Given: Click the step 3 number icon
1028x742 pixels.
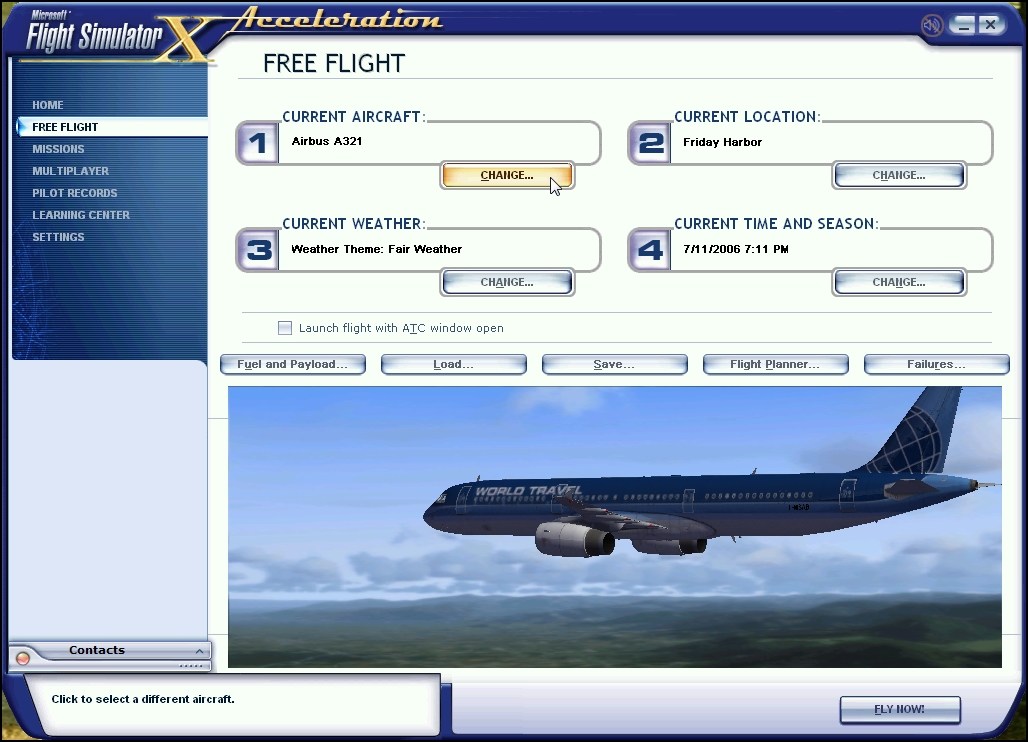Looking at the screenshot, I should coord(258,250).
